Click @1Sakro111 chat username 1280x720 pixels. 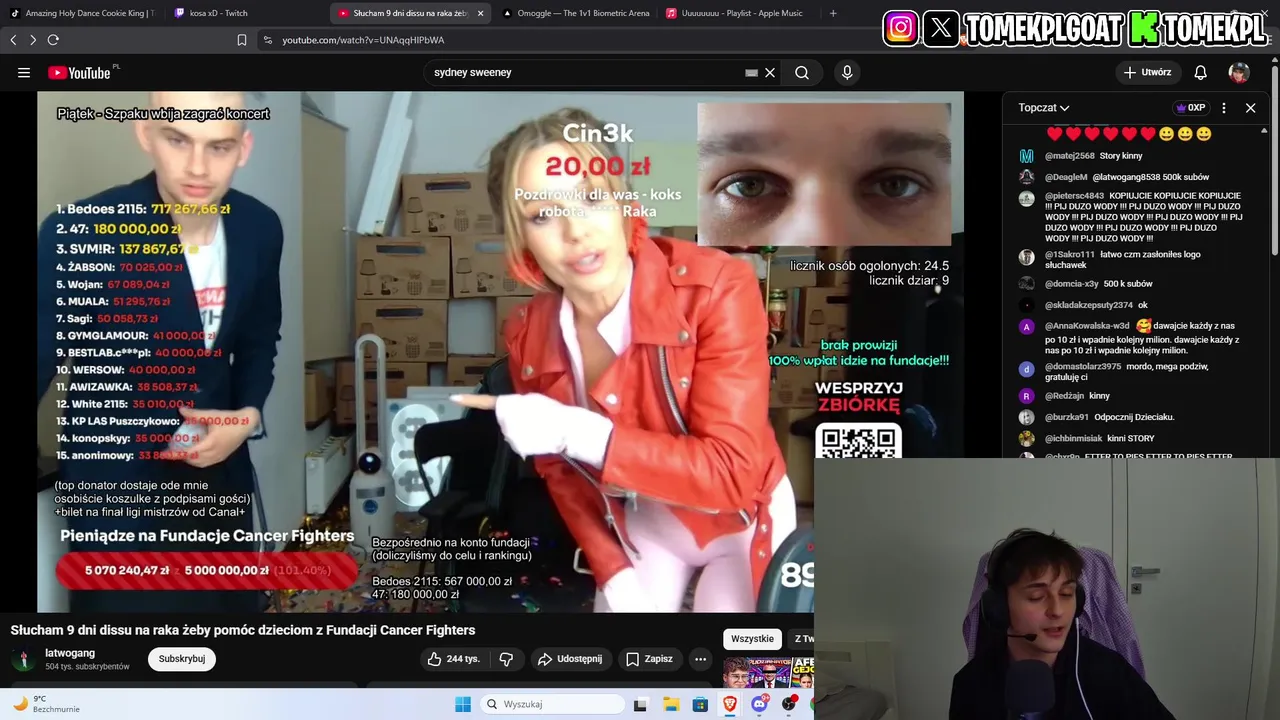(x=1070, y=255)
